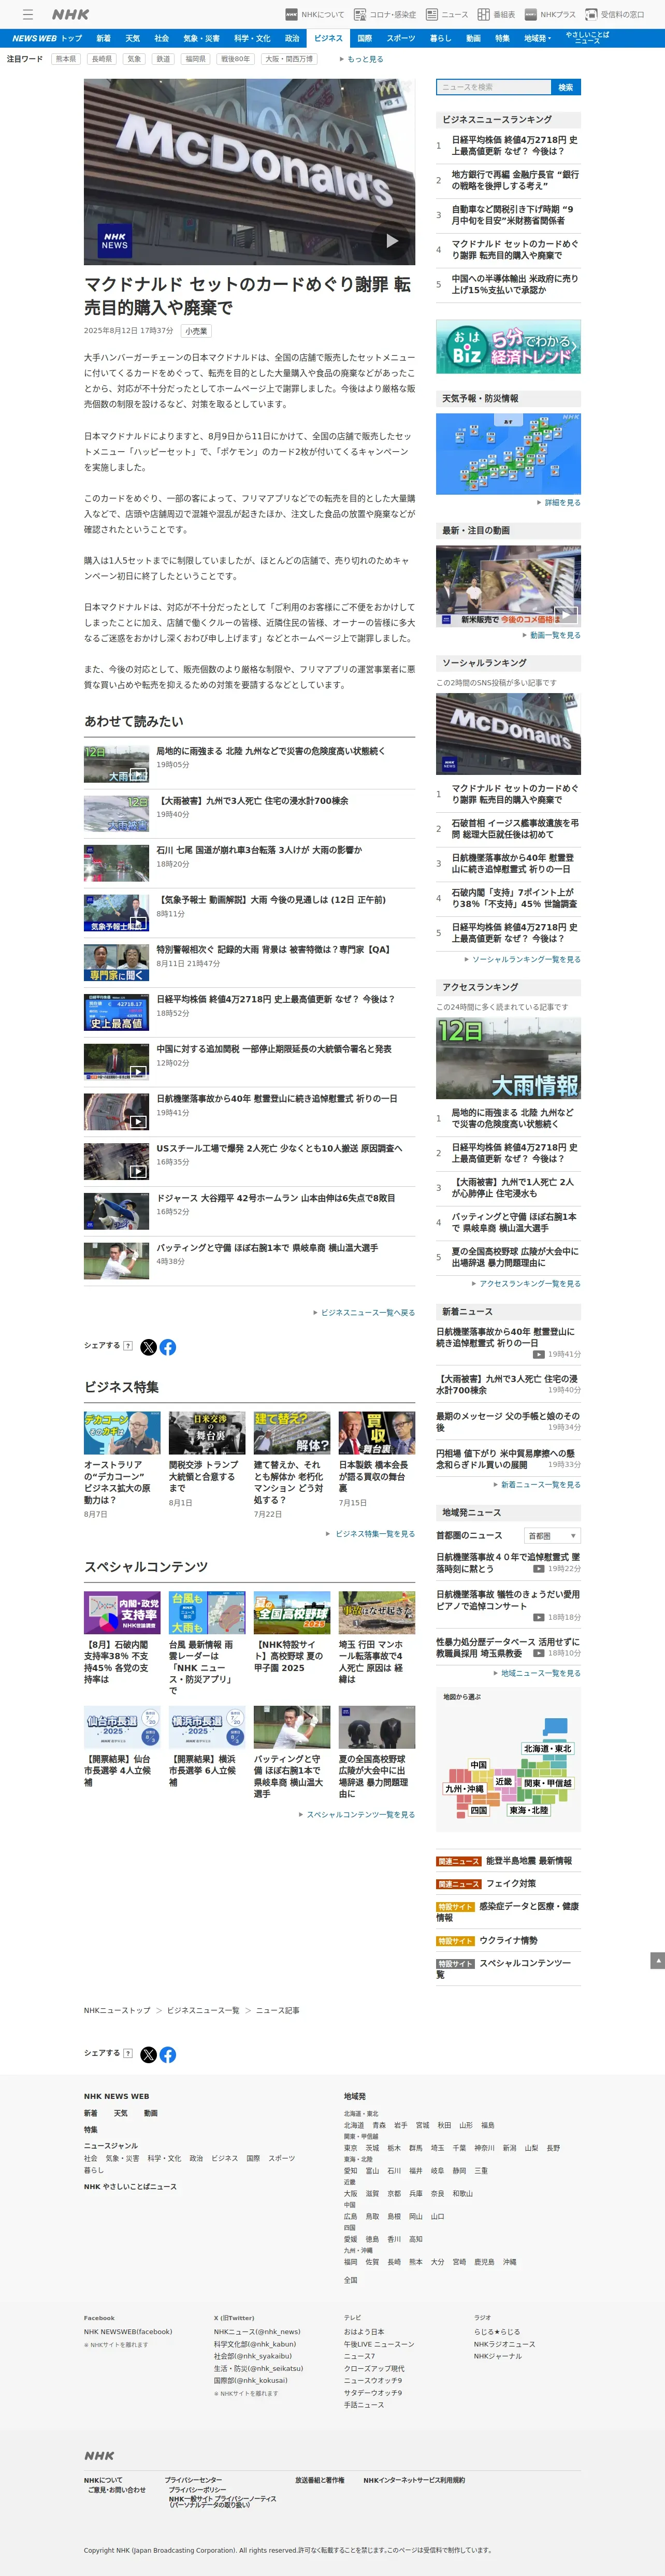Open 能登半島地震 最新情報 link
665x2576 pixels.
point(529,1861)
